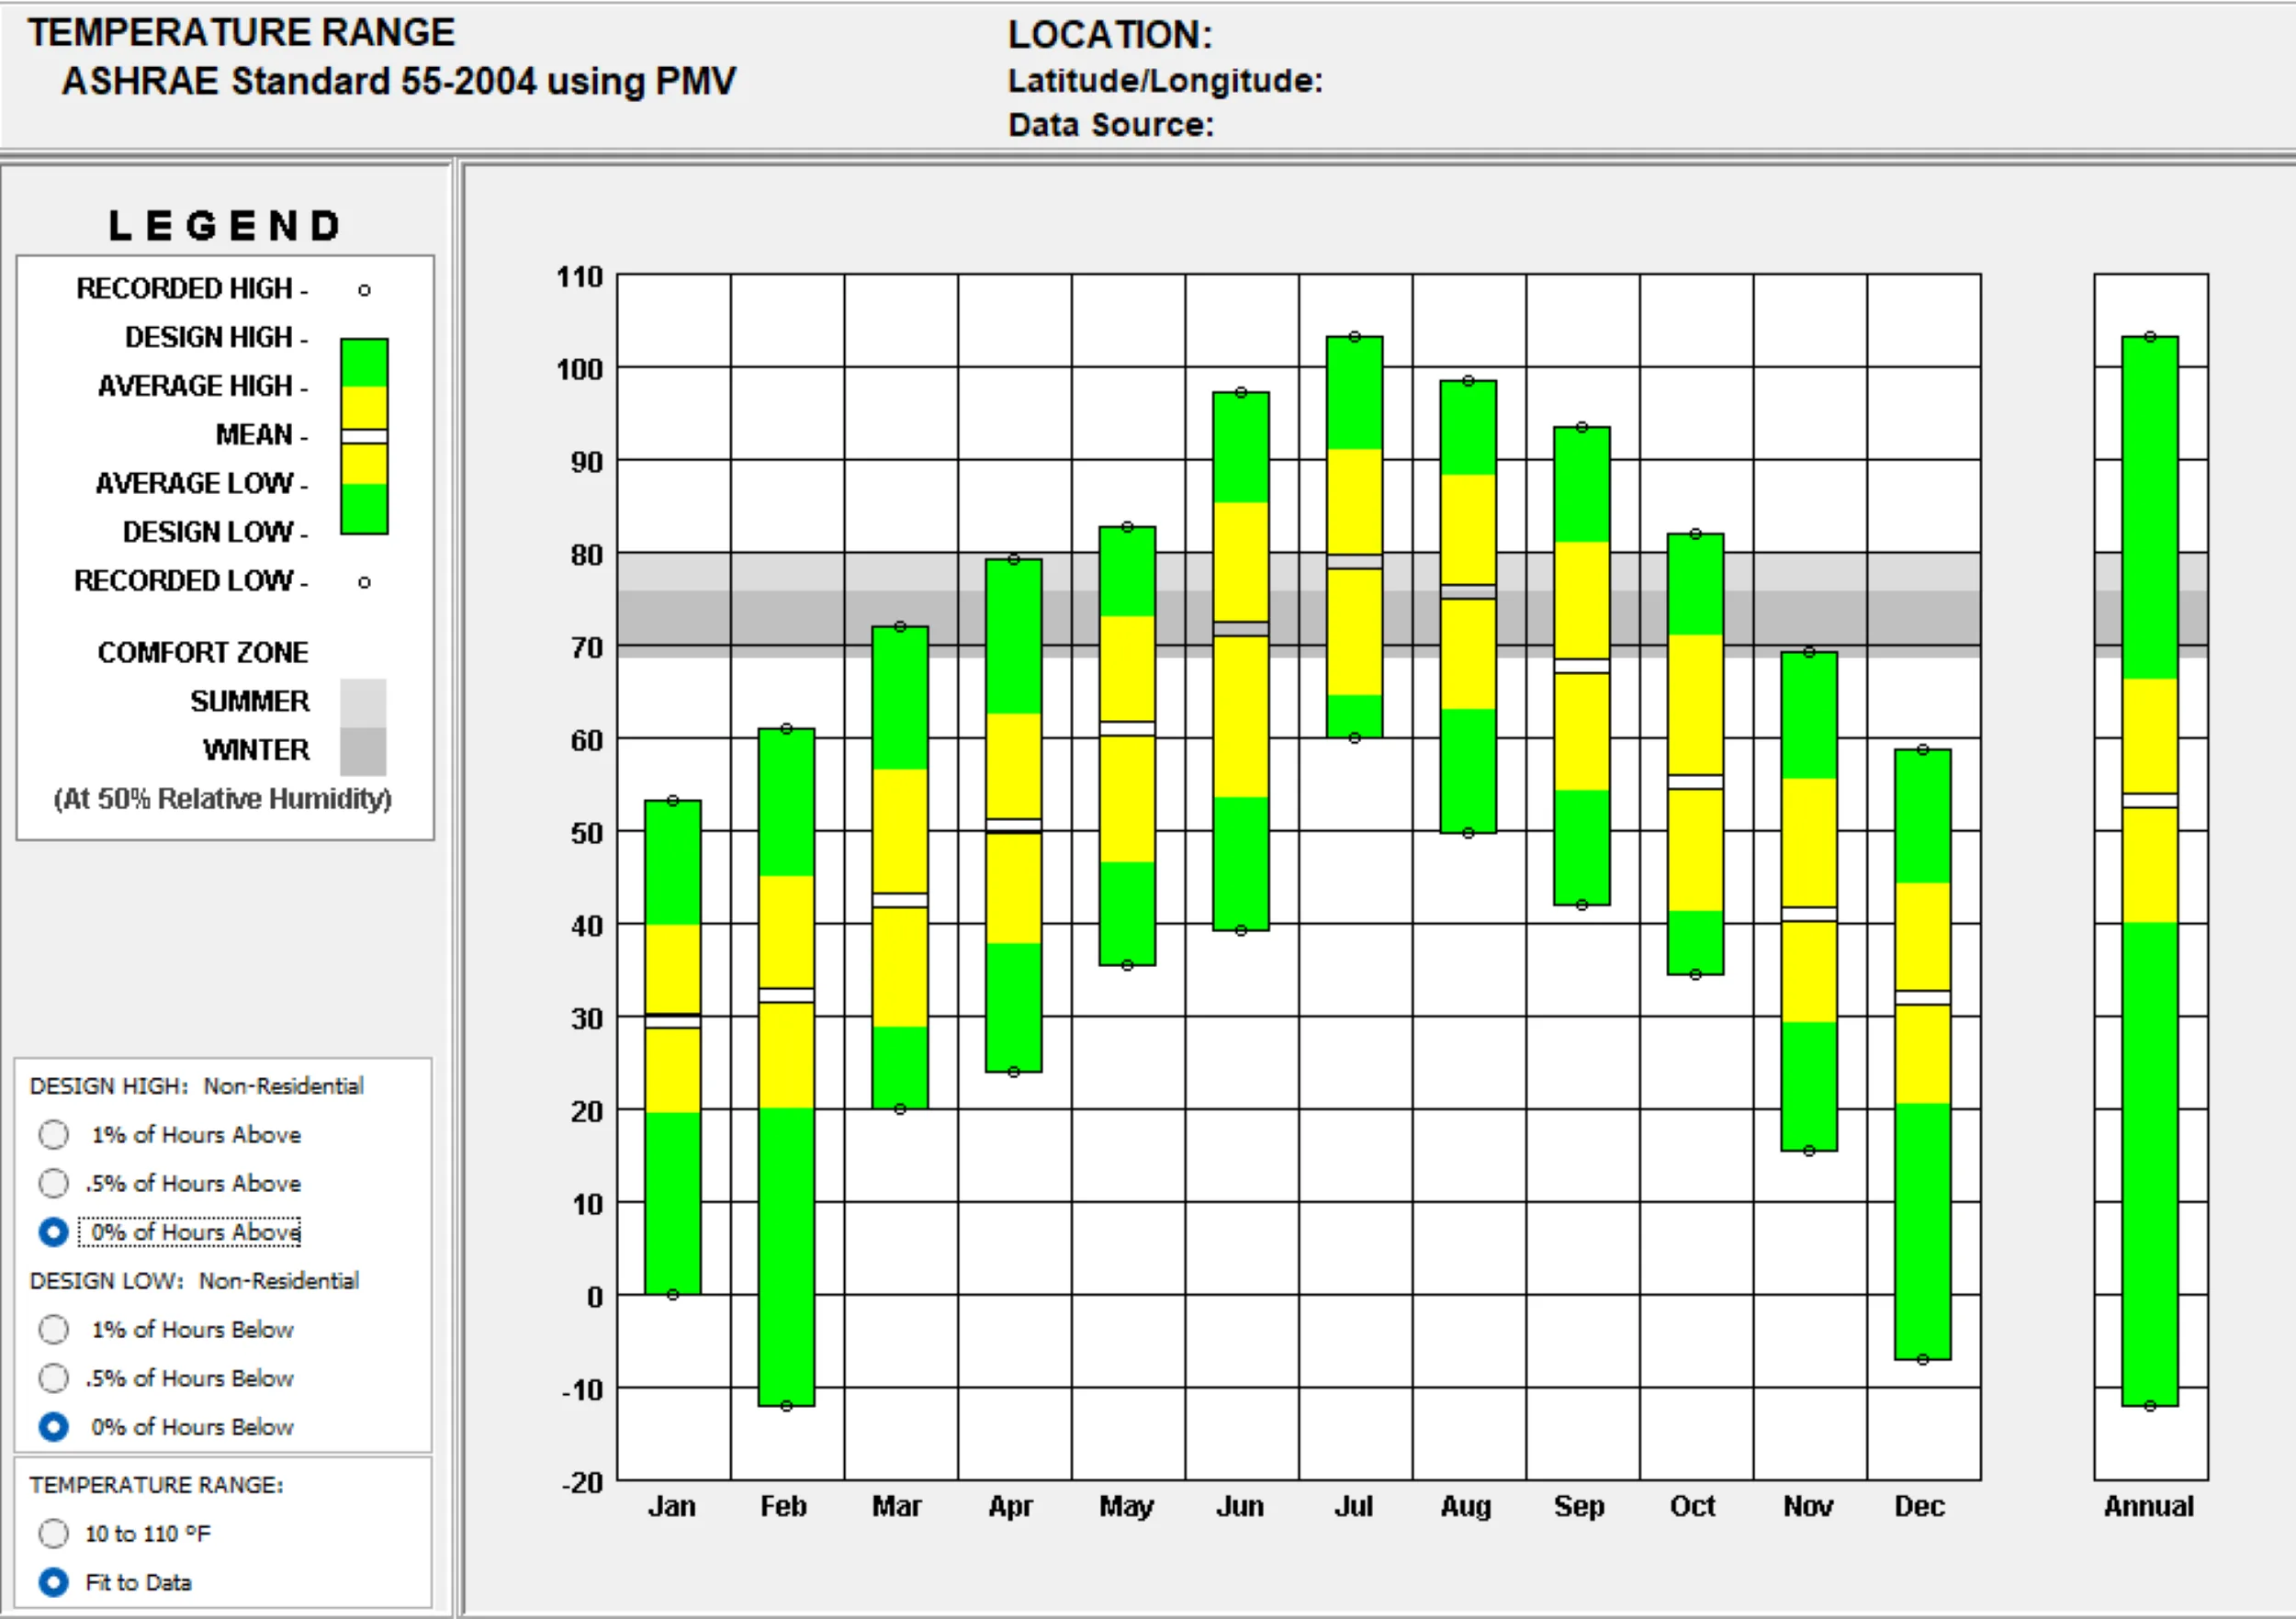2296x1619 pixels.
Task: Set temperature range to 10 to 110 °F
Action: (54, 1533)
